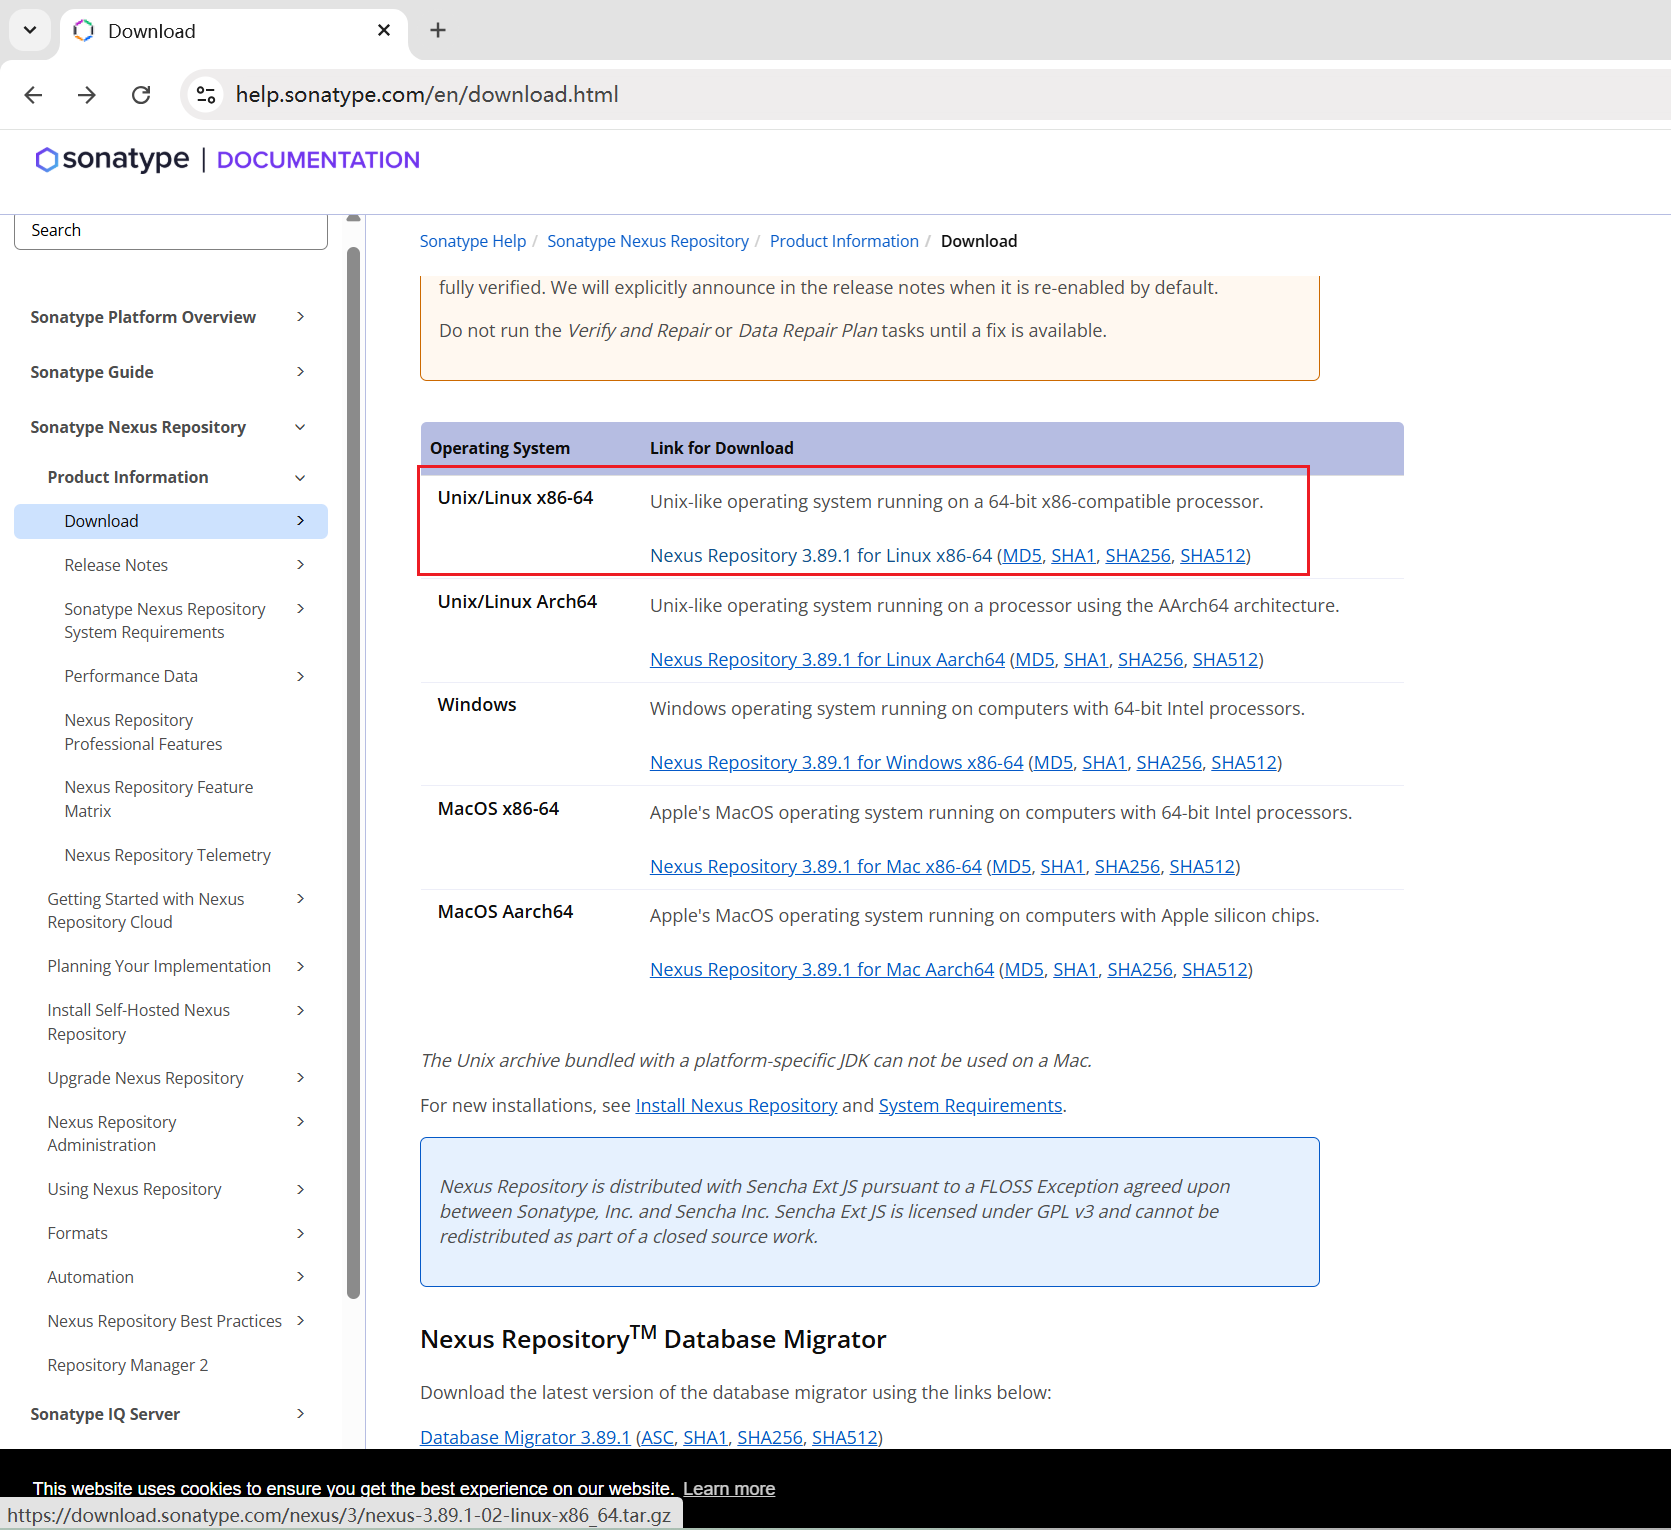This screenshot has width=1671, height=1530.
Task: Reload the current page
Action: coord(141,95)
